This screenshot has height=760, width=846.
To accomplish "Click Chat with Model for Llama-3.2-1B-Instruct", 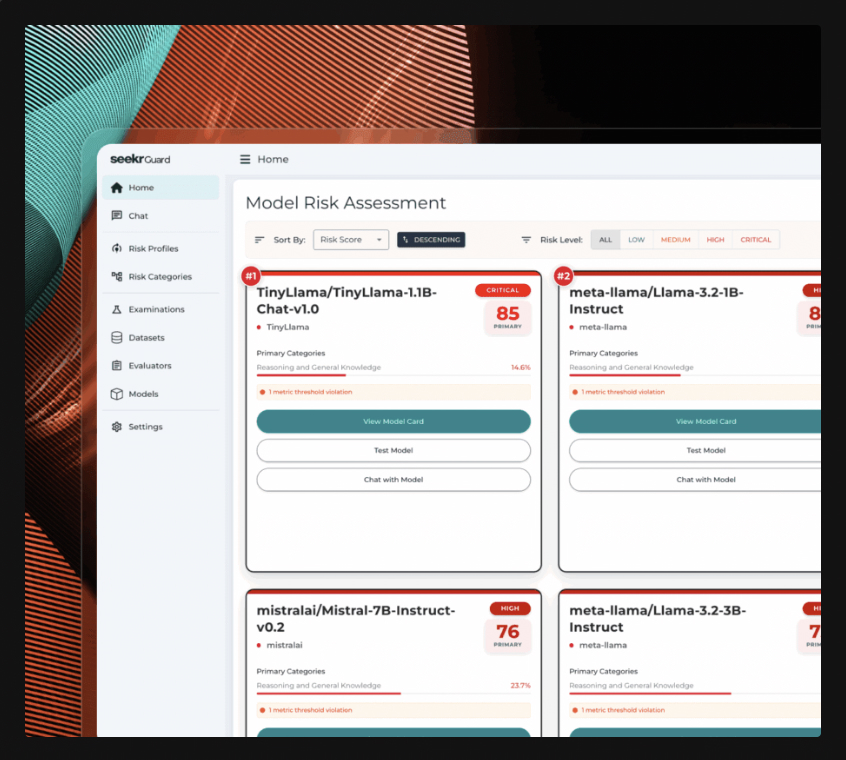I will (705, 480).
